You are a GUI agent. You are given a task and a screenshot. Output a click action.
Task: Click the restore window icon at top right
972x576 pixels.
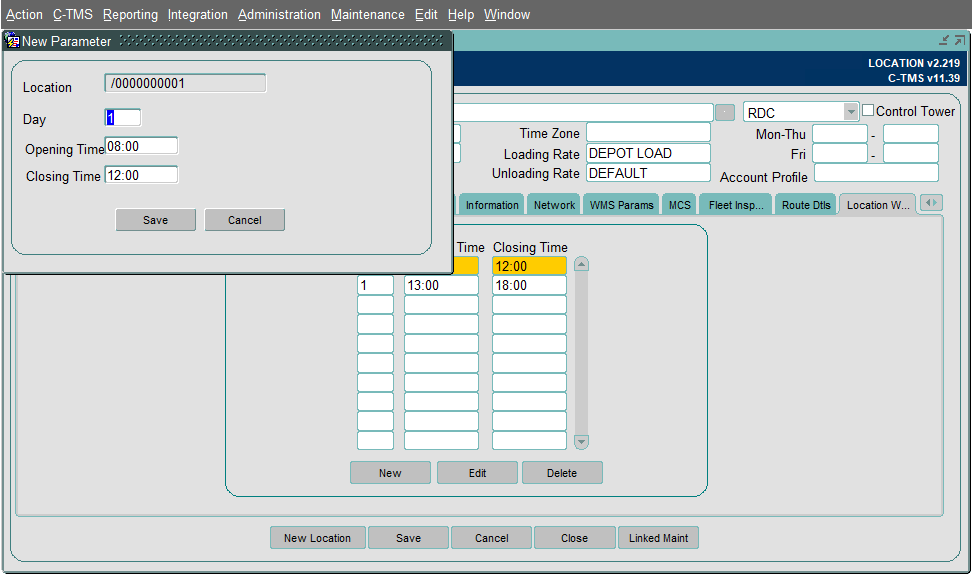pos(944,40)
